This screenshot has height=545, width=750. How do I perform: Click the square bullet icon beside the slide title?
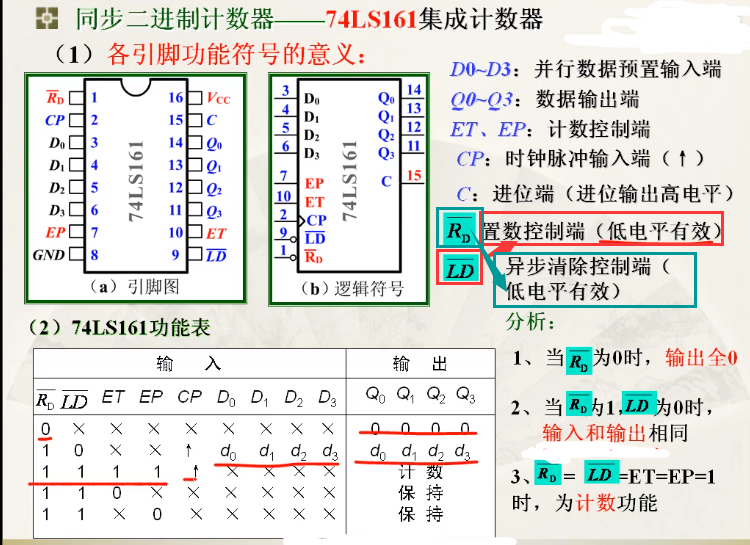pyautogui.click(x=47, y=18)
